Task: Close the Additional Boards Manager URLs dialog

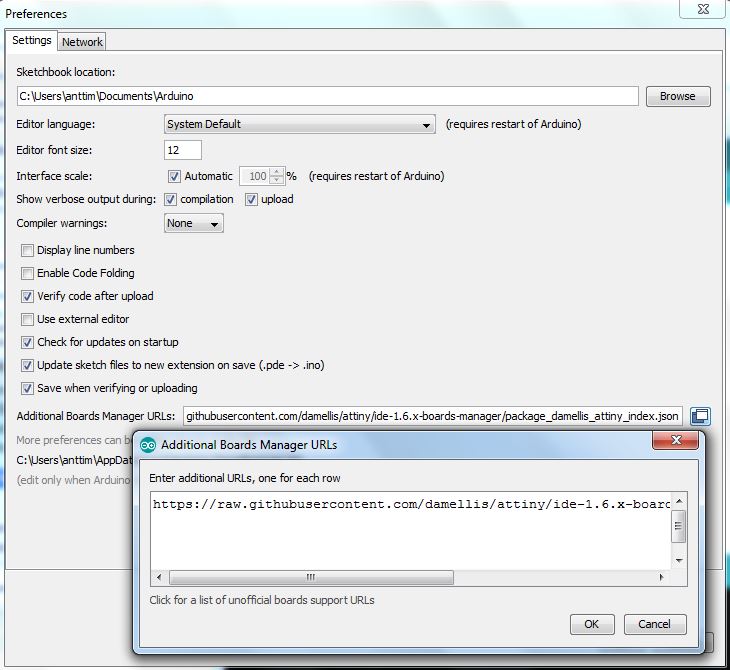Action: tap(676, 440)
